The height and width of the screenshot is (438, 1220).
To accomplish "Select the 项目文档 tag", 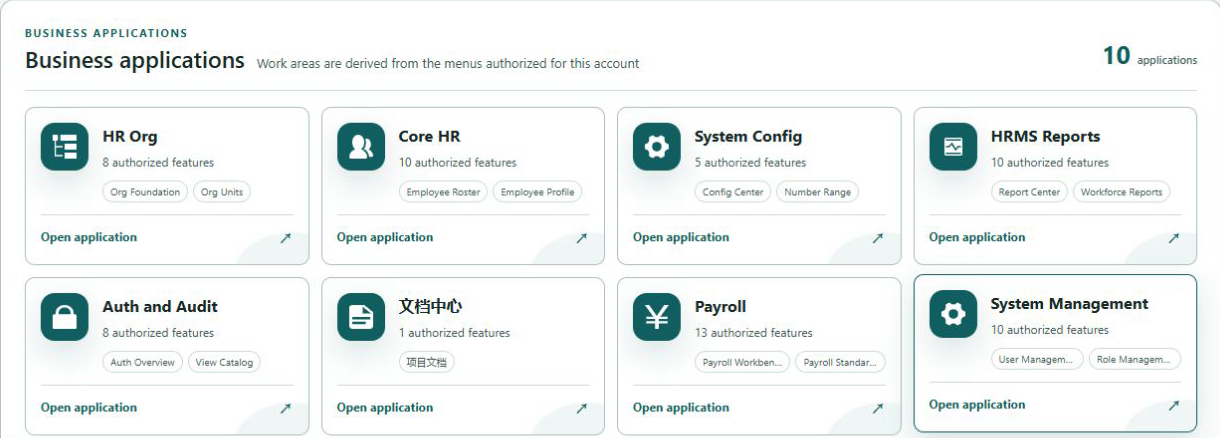I will [x=427, y=363].
